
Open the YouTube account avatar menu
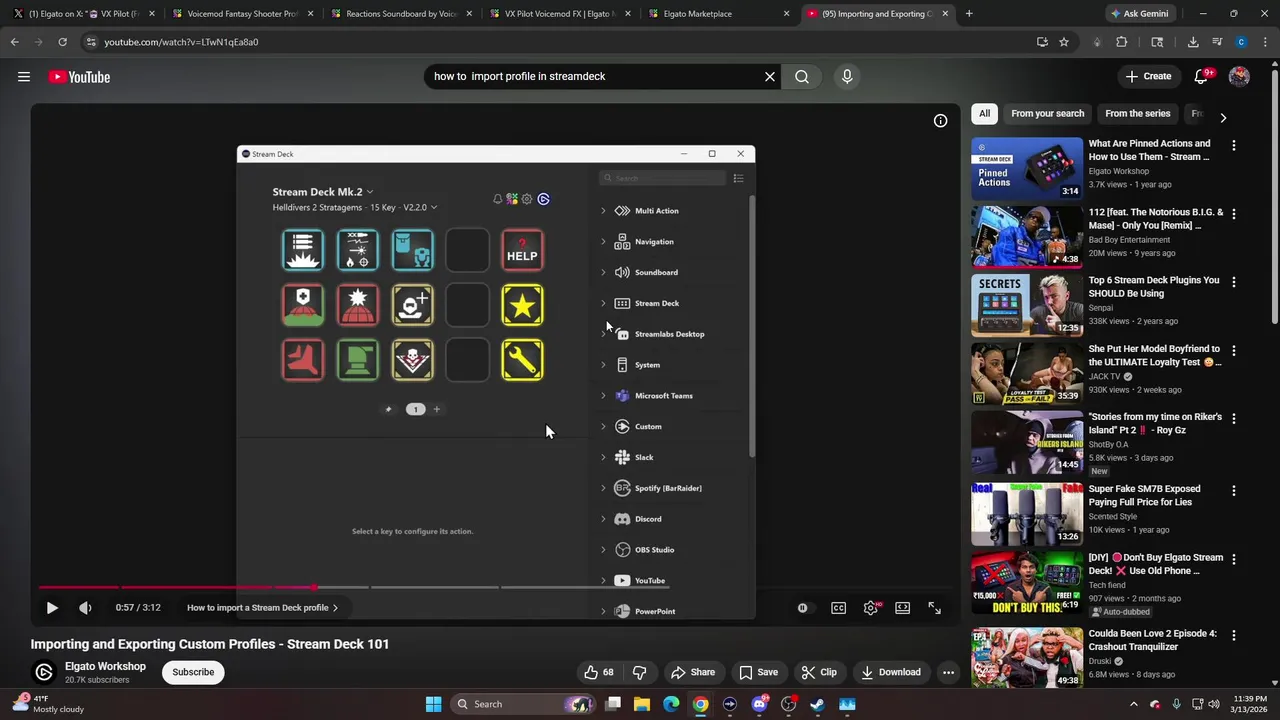click(1239, 76)
